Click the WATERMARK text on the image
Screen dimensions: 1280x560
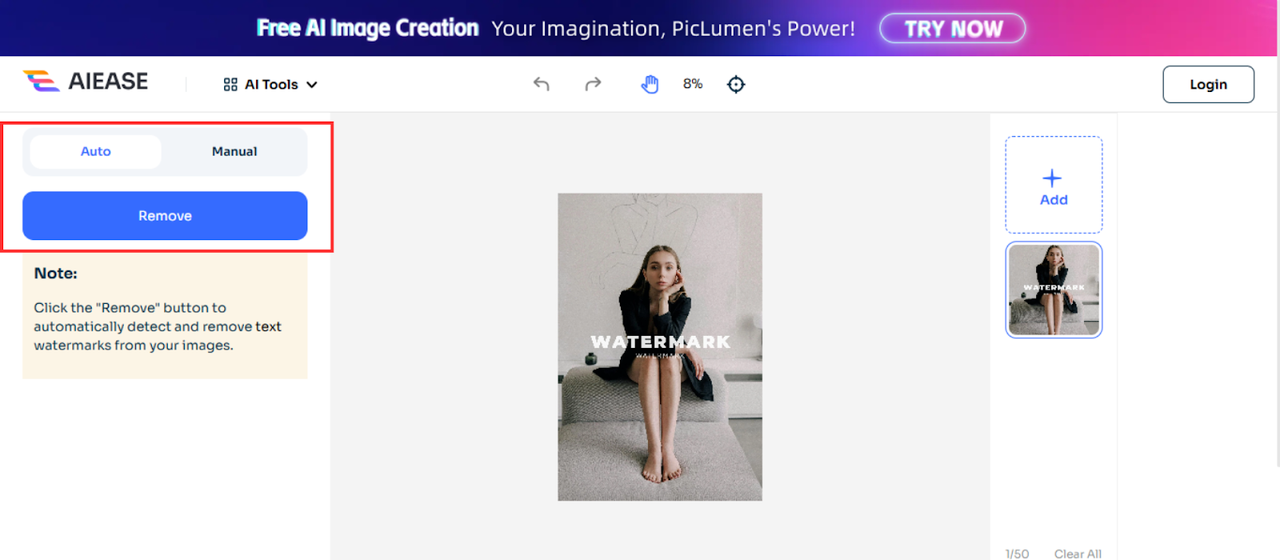(x=660, y=342)
